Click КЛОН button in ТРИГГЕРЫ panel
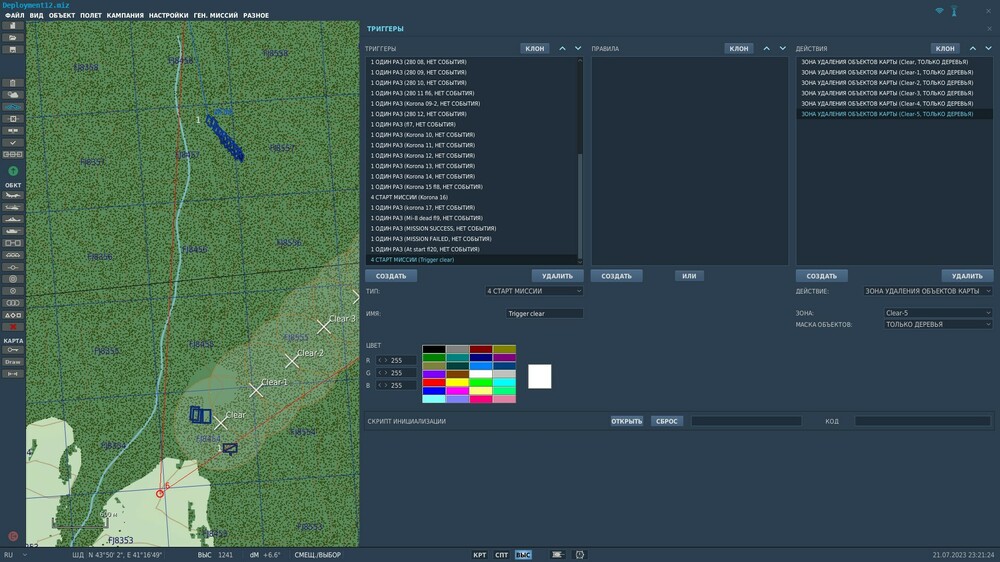This screenshot has height=562, width=1000. tap(534, 48)
